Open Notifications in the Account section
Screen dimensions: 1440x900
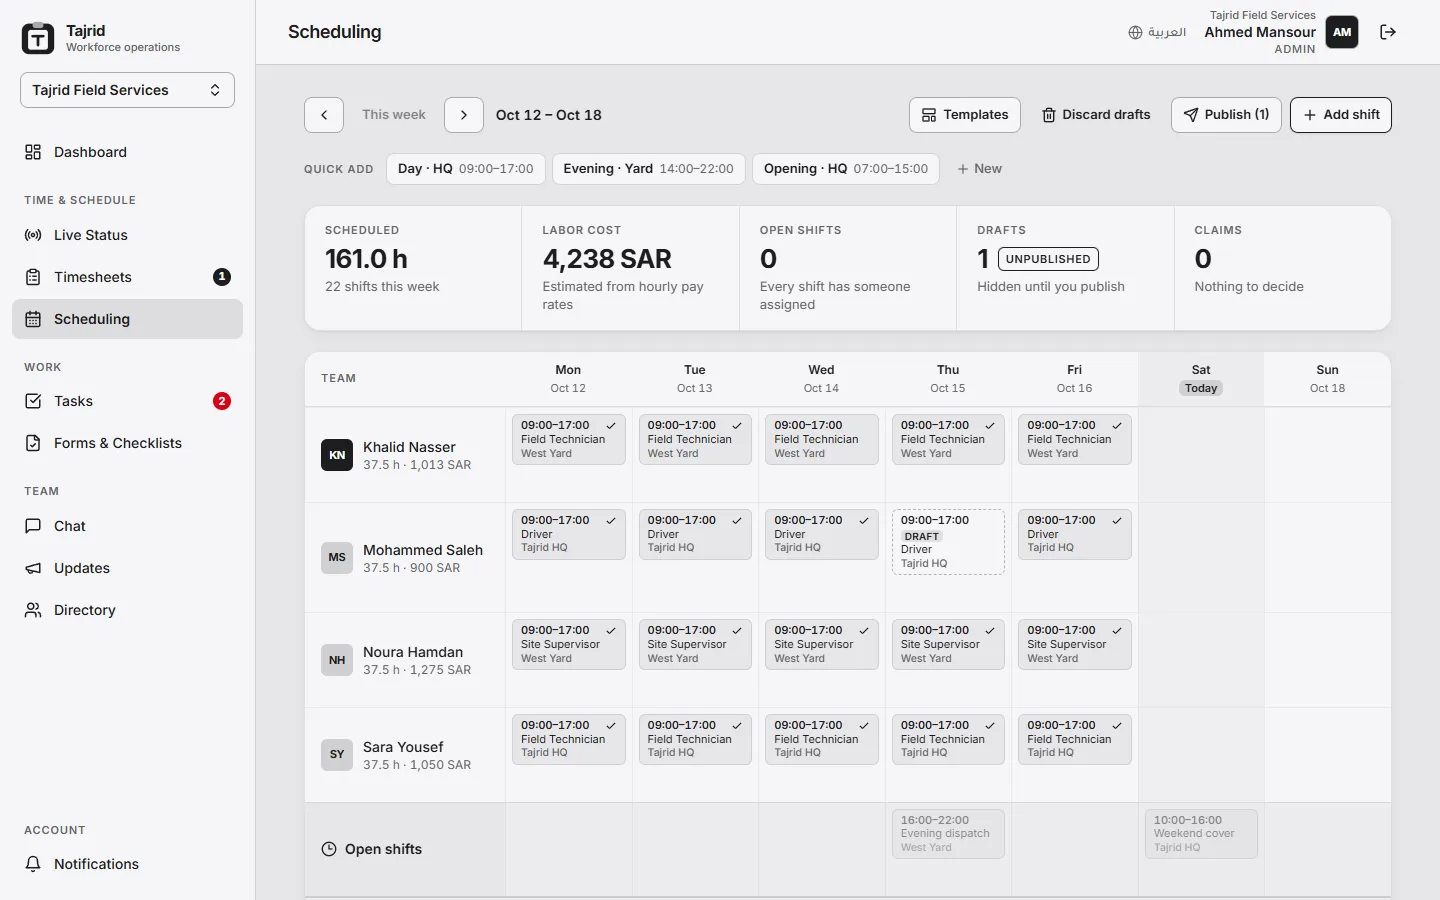127,864
